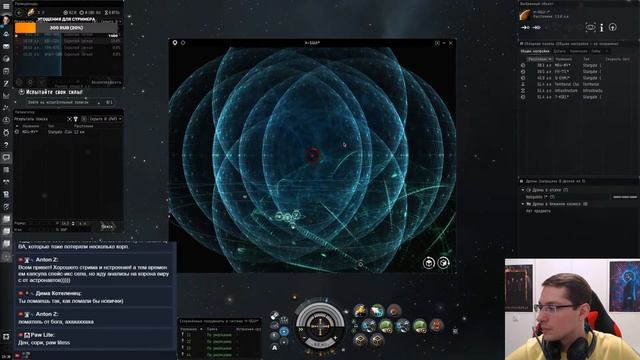This screenshot has height=360, width=640.
Task: Select the third overview tab
Action: [x=578, y=51]
